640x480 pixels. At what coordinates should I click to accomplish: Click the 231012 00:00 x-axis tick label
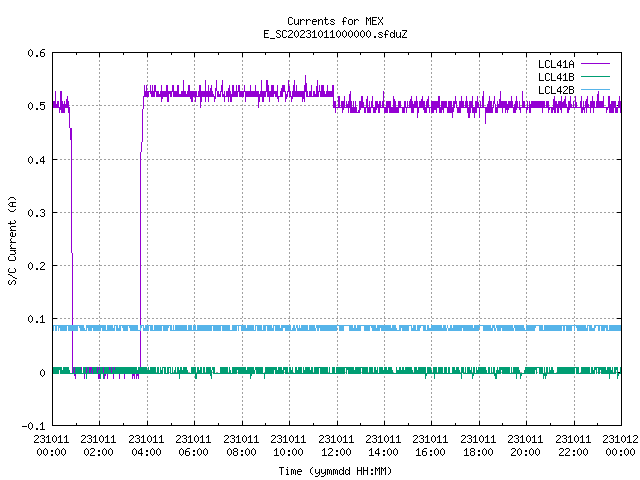[x=620, y=446]
